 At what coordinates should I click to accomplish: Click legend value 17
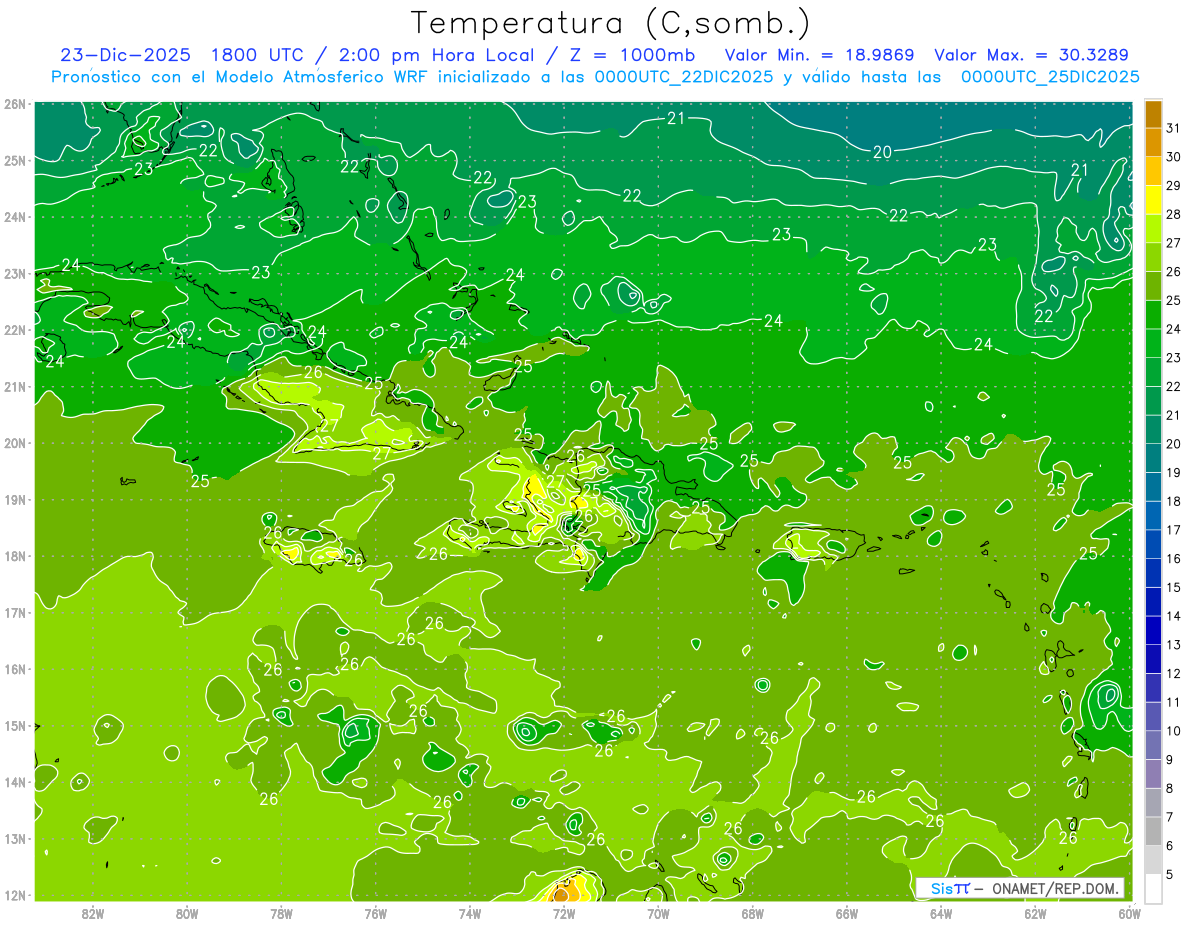click(x=1174, y=530)
